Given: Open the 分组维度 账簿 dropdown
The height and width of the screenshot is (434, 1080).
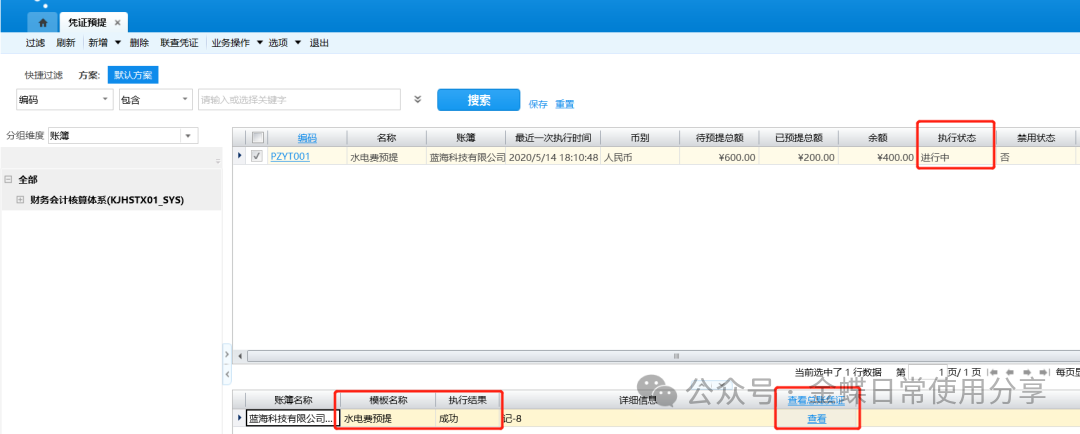Looking at the screenshot, I should [x=187, y=135].
